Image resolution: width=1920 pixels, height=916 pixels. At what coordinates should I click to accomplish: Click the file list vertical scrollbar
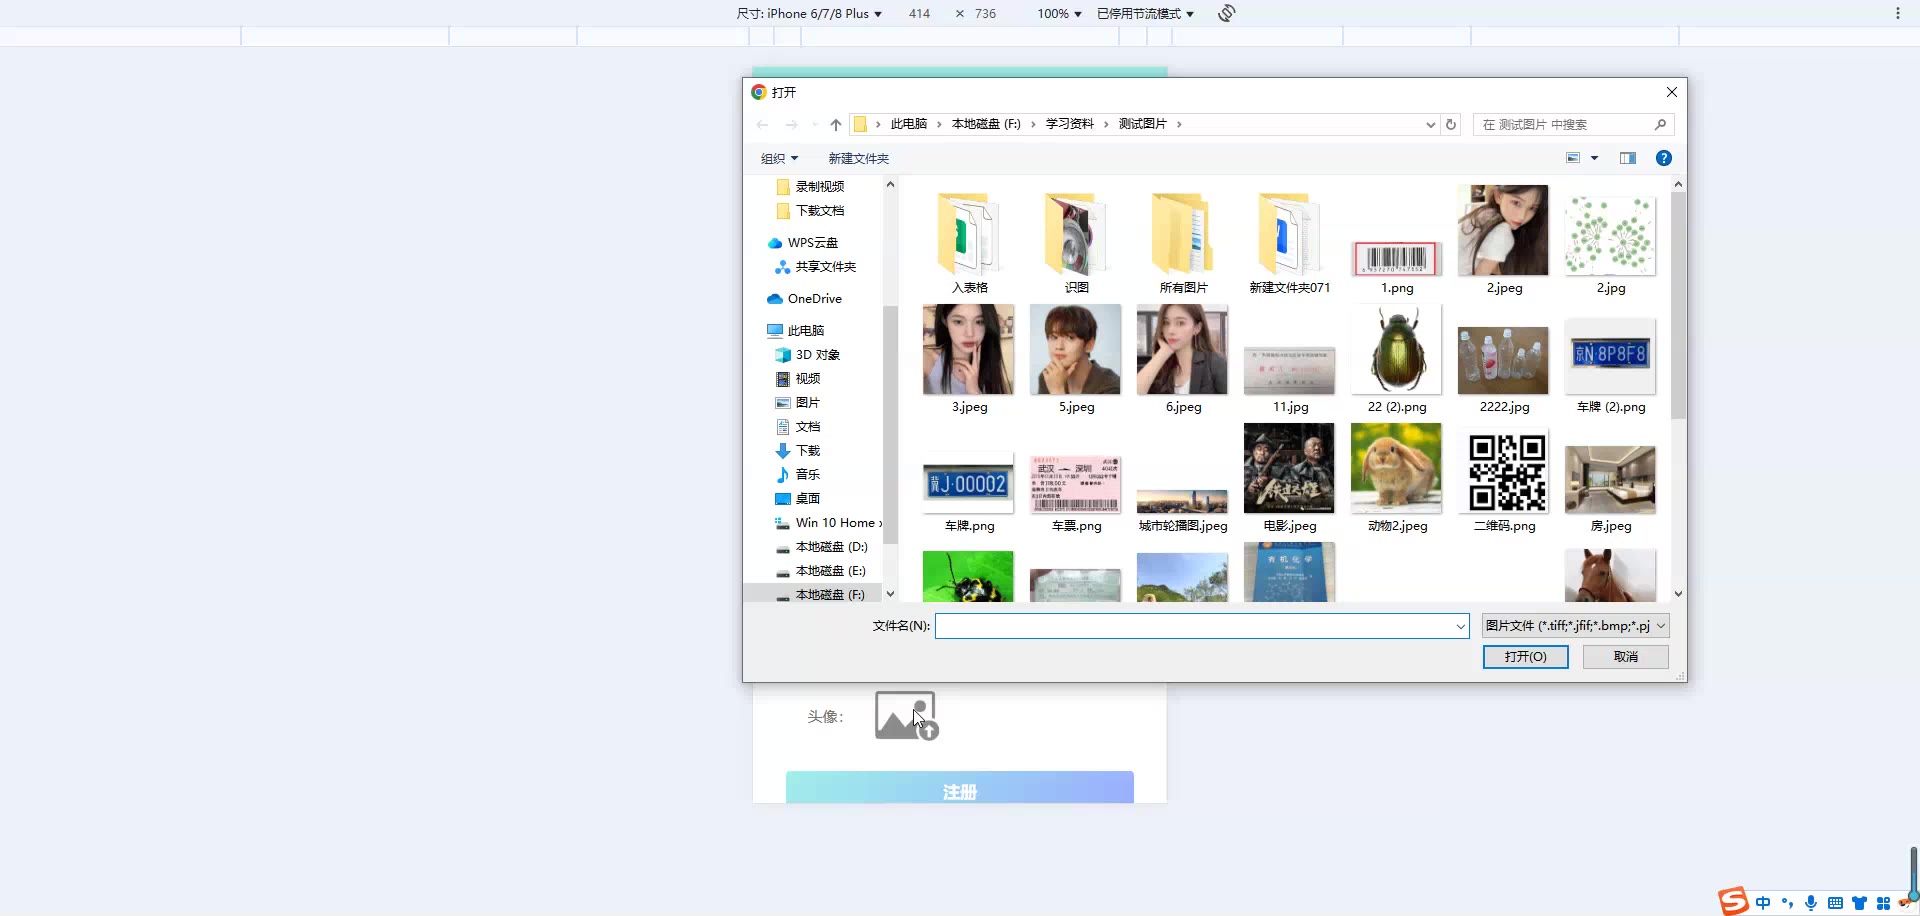1678,305
